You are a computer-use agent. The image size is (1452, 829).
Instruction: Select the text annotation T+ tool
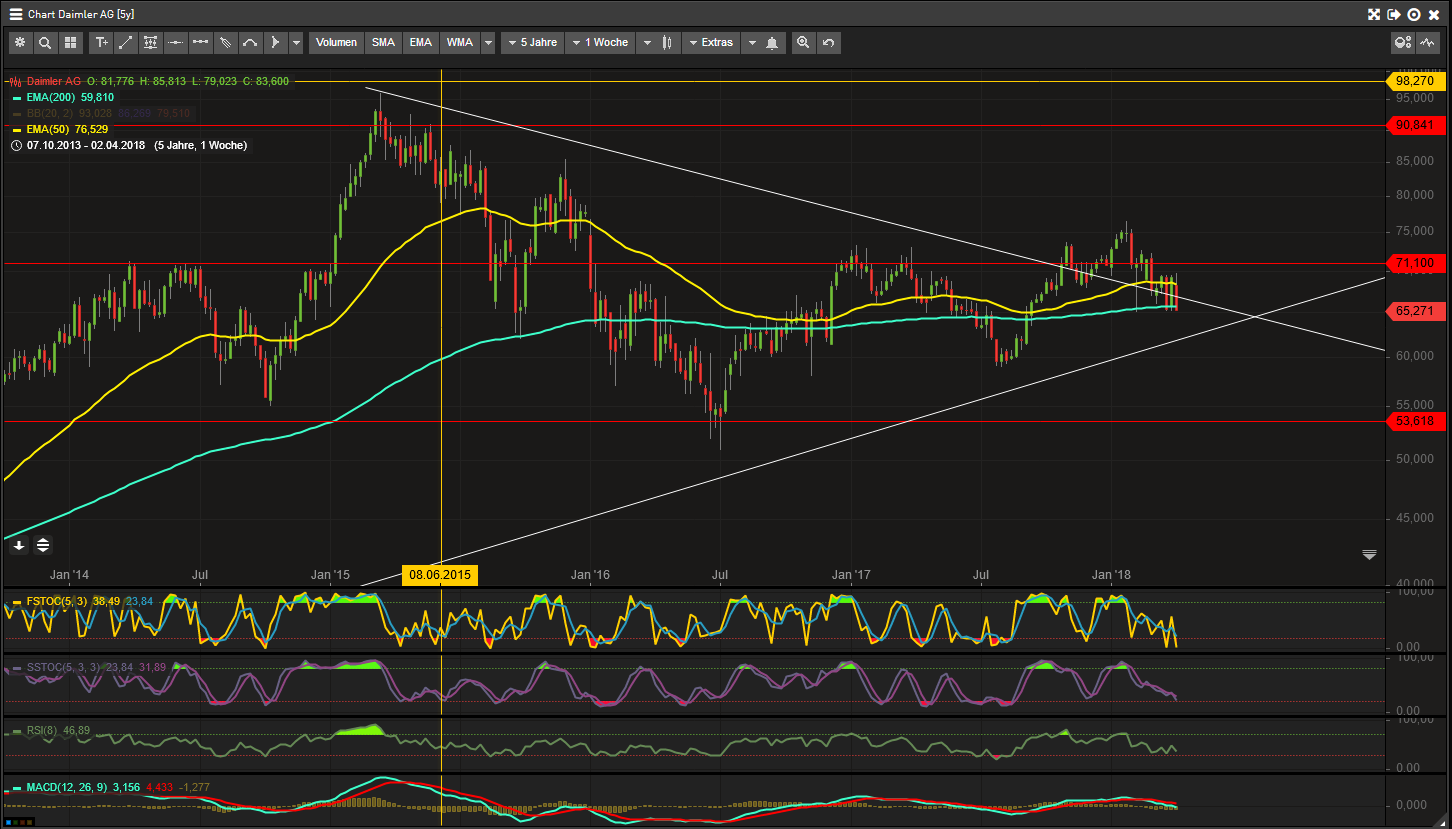(101, 42)
